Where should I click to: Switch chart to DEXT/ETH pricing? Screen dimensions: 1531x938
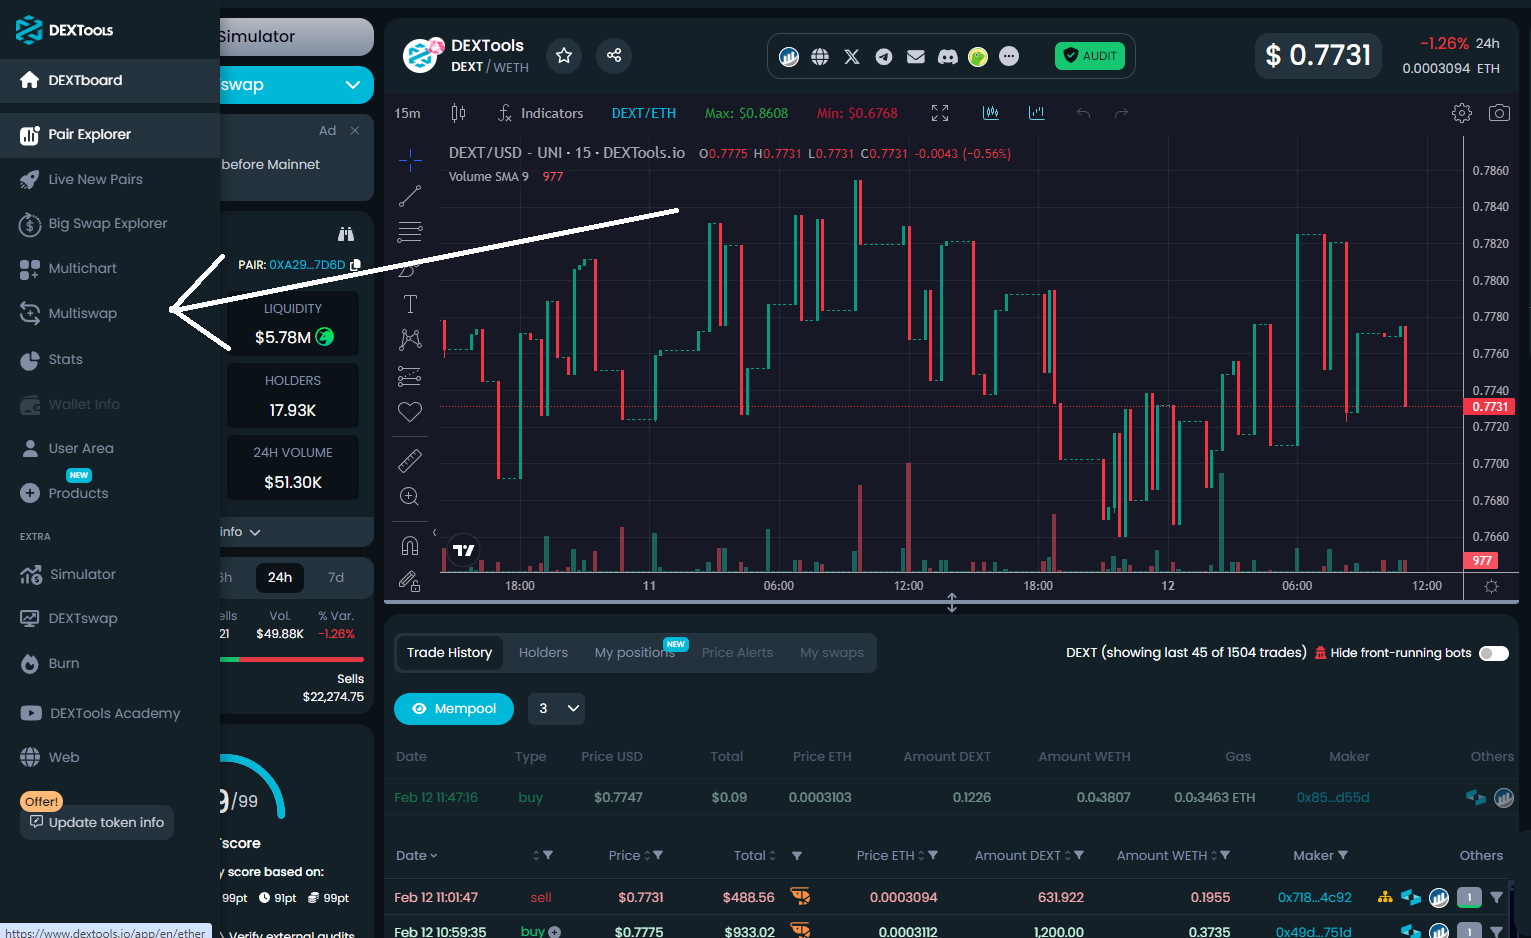[644, 113]
